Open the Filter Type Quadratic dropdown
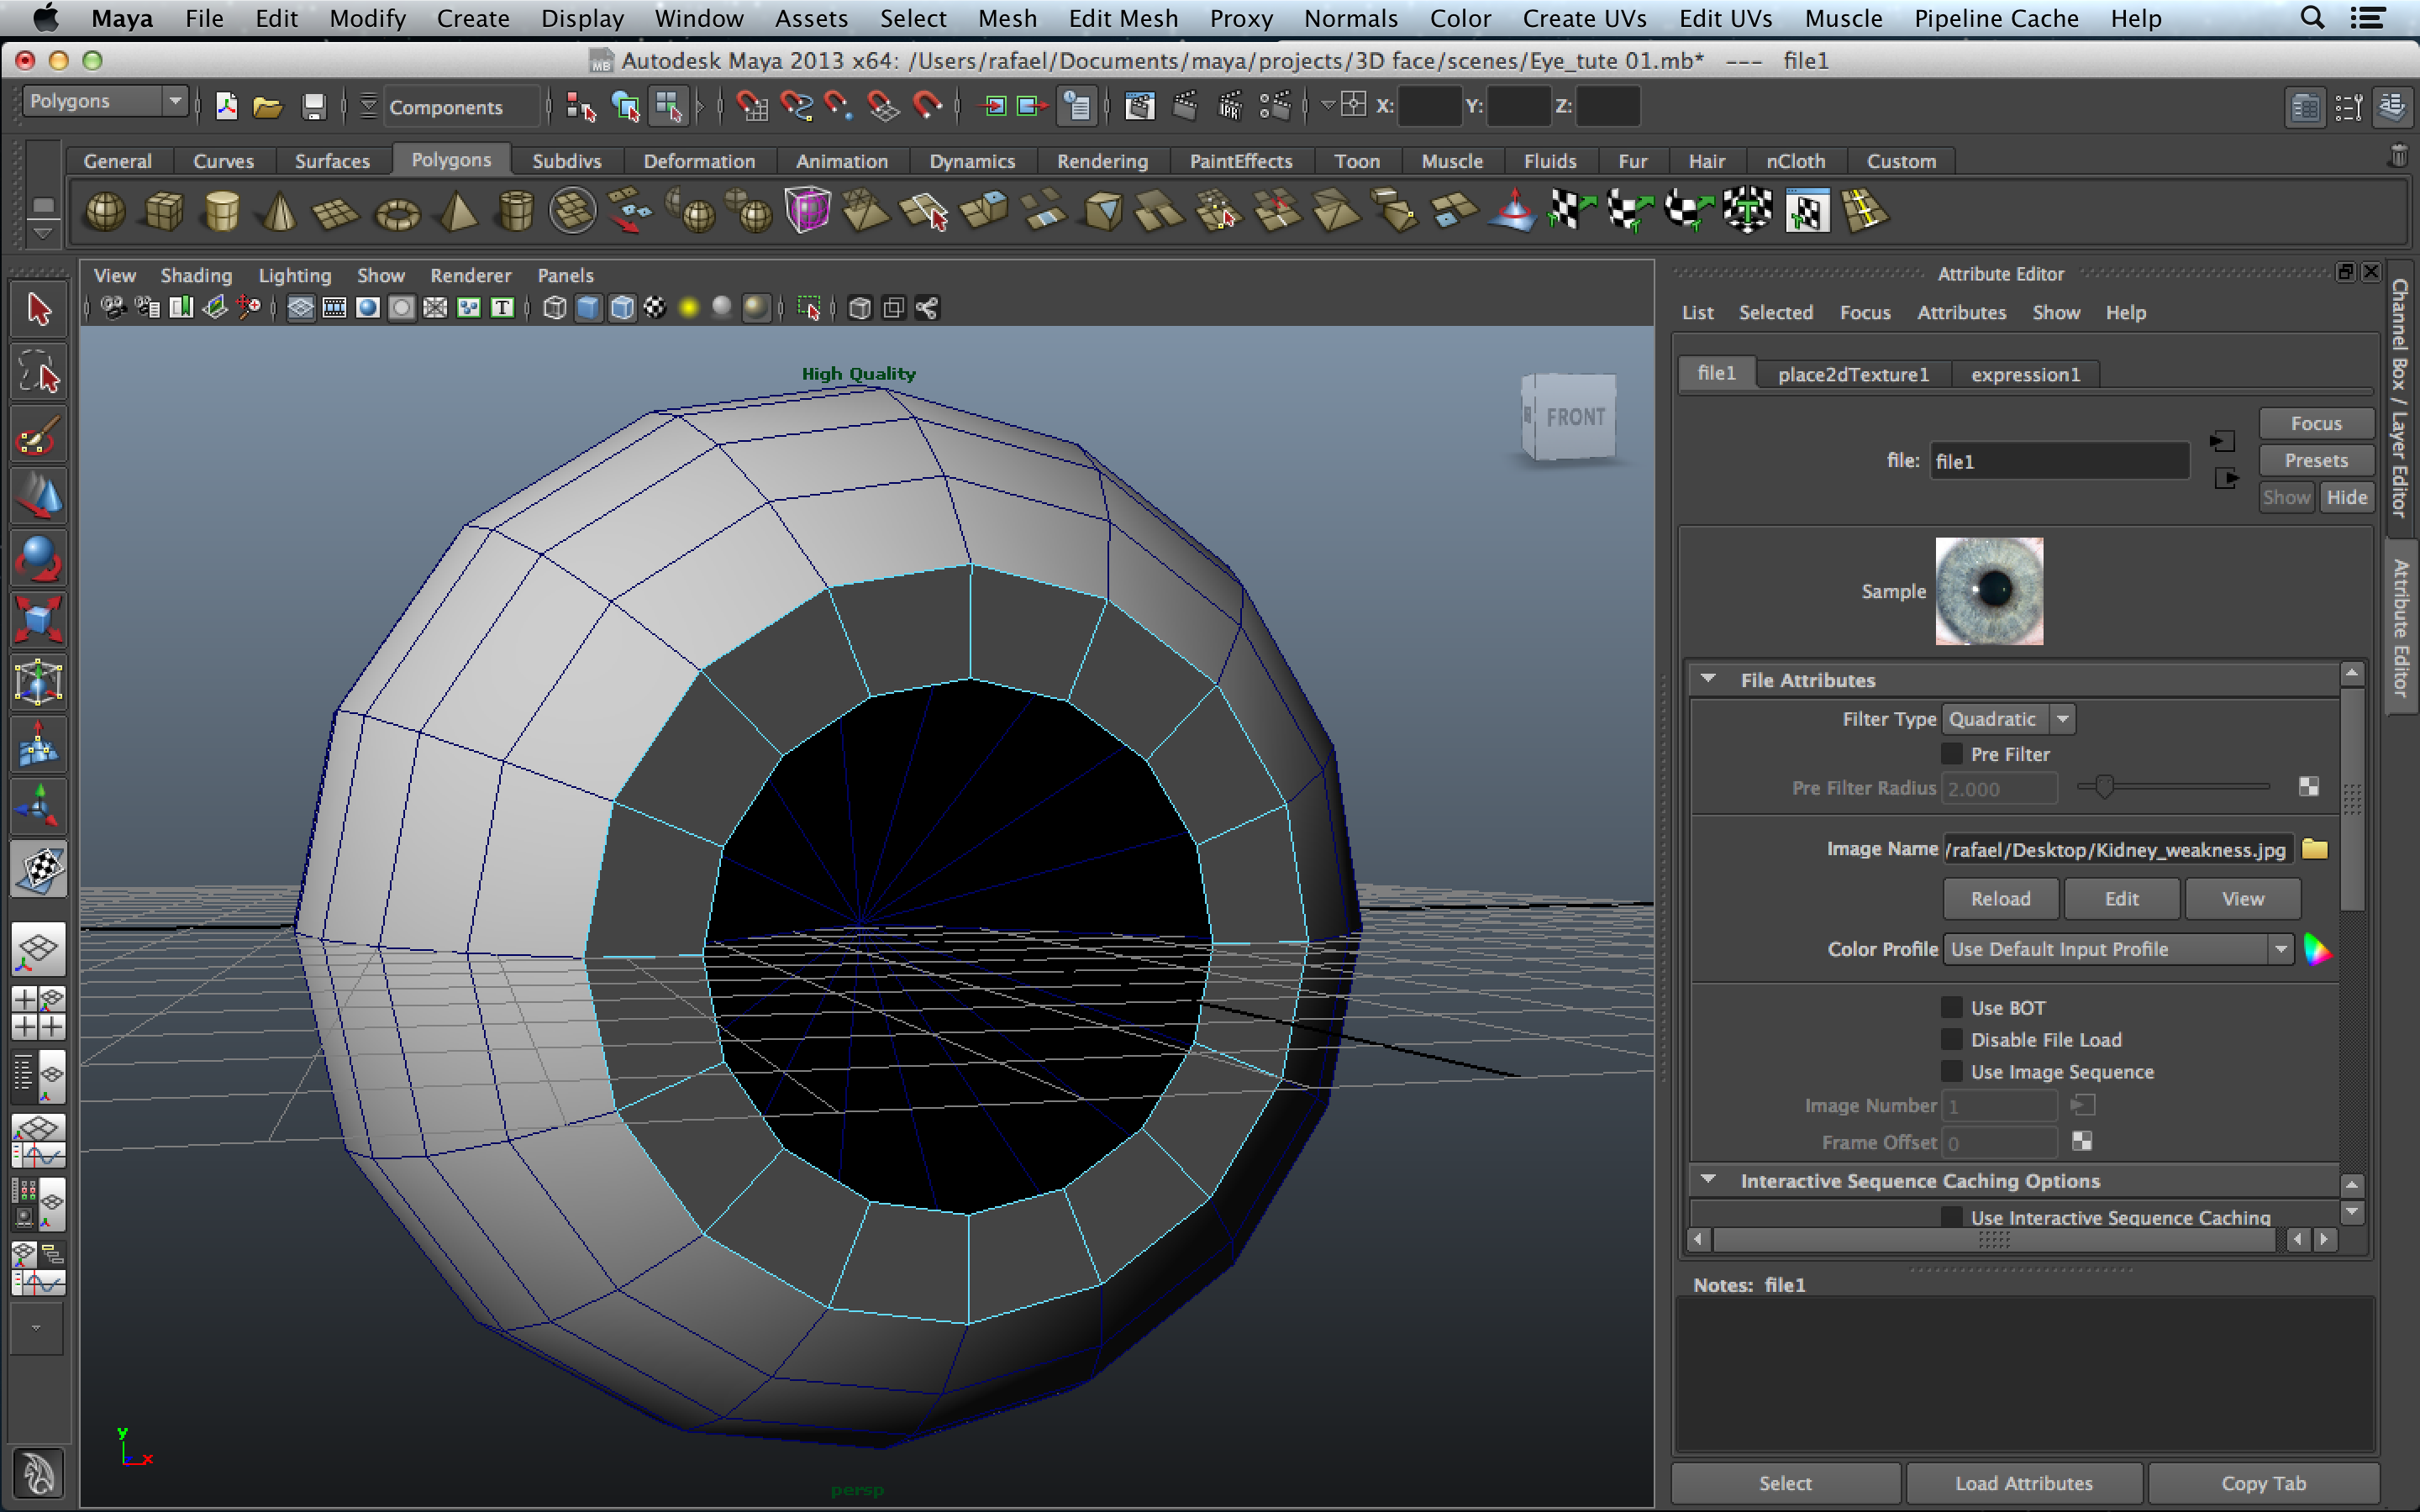The image size is (2420, 1512). pyautogui.click(x=2008, y=719)
